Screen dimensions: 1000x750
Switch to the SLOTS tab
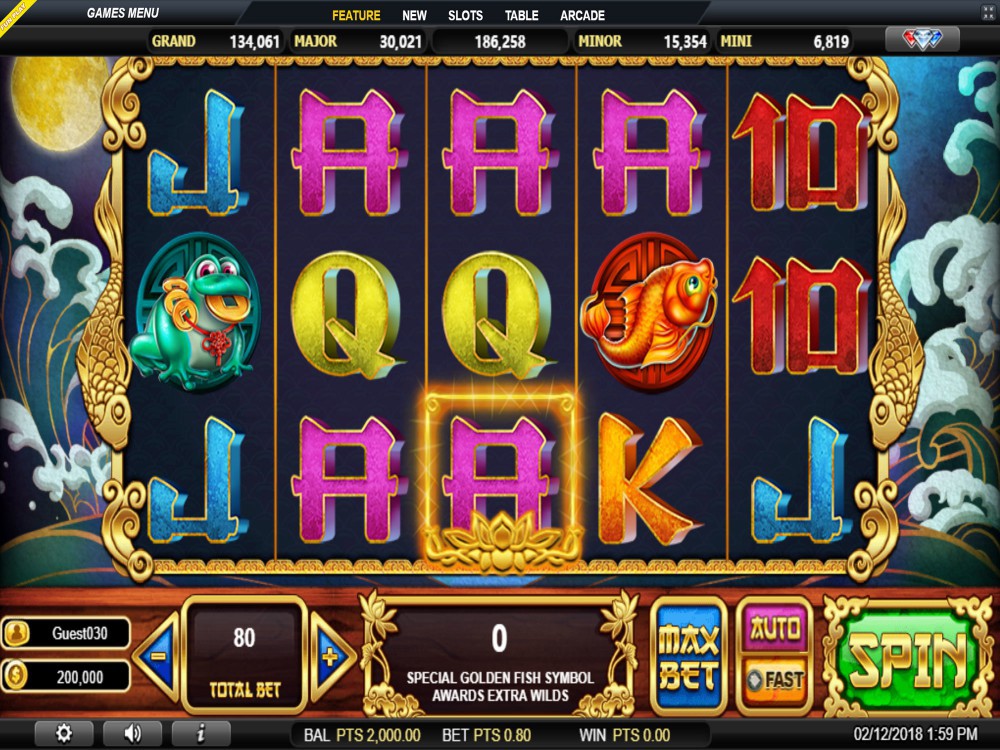pyautogui.click(x=465, y=15)
